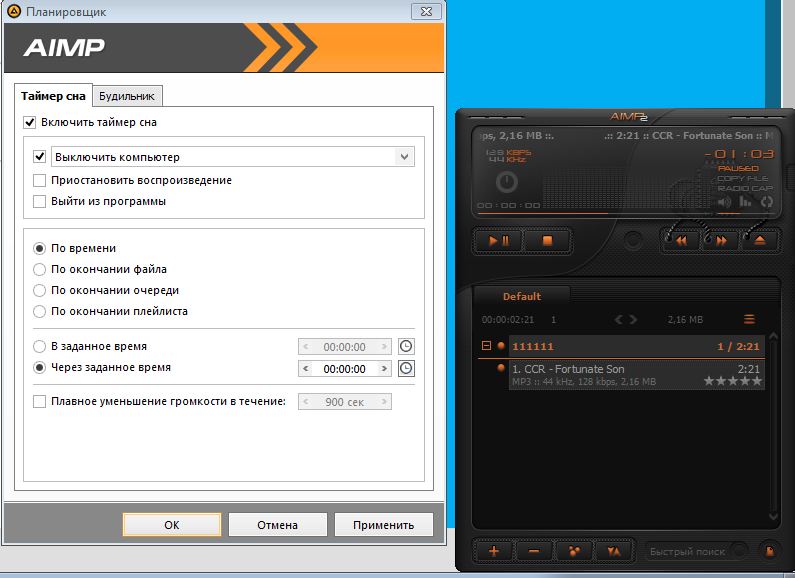Click the playlist scrollbar down arrow
Image resolution: width=795 pixels, height=578 pixels.
point(773,517)
